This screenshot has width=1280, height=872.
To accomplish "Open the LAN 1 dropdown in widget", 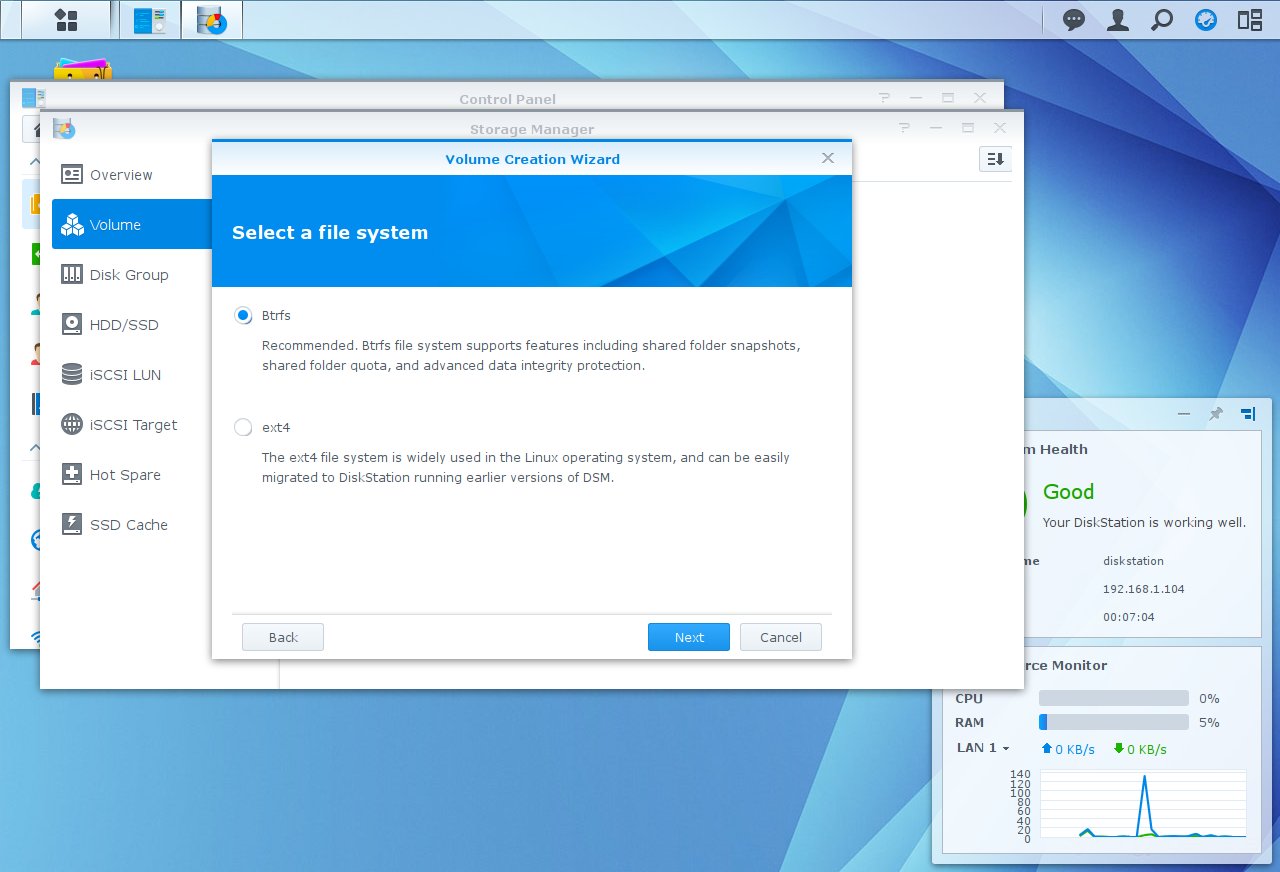I will pos(984,748).
